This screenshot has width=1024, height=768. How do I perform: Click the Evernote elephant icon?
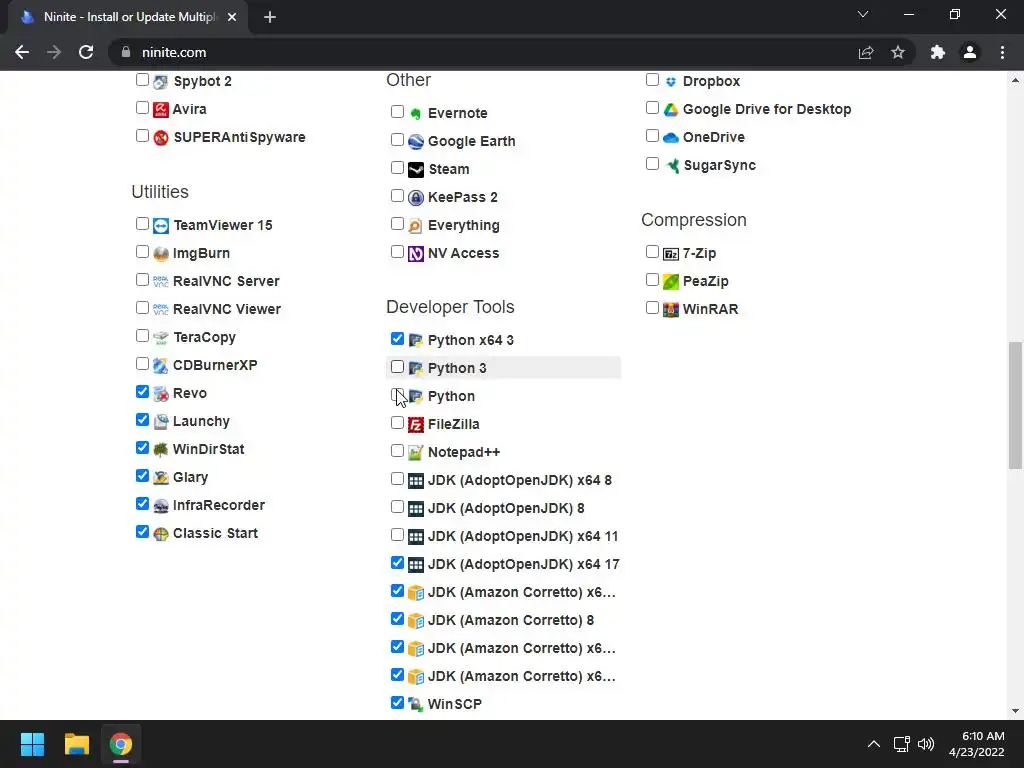click(415, 114)
